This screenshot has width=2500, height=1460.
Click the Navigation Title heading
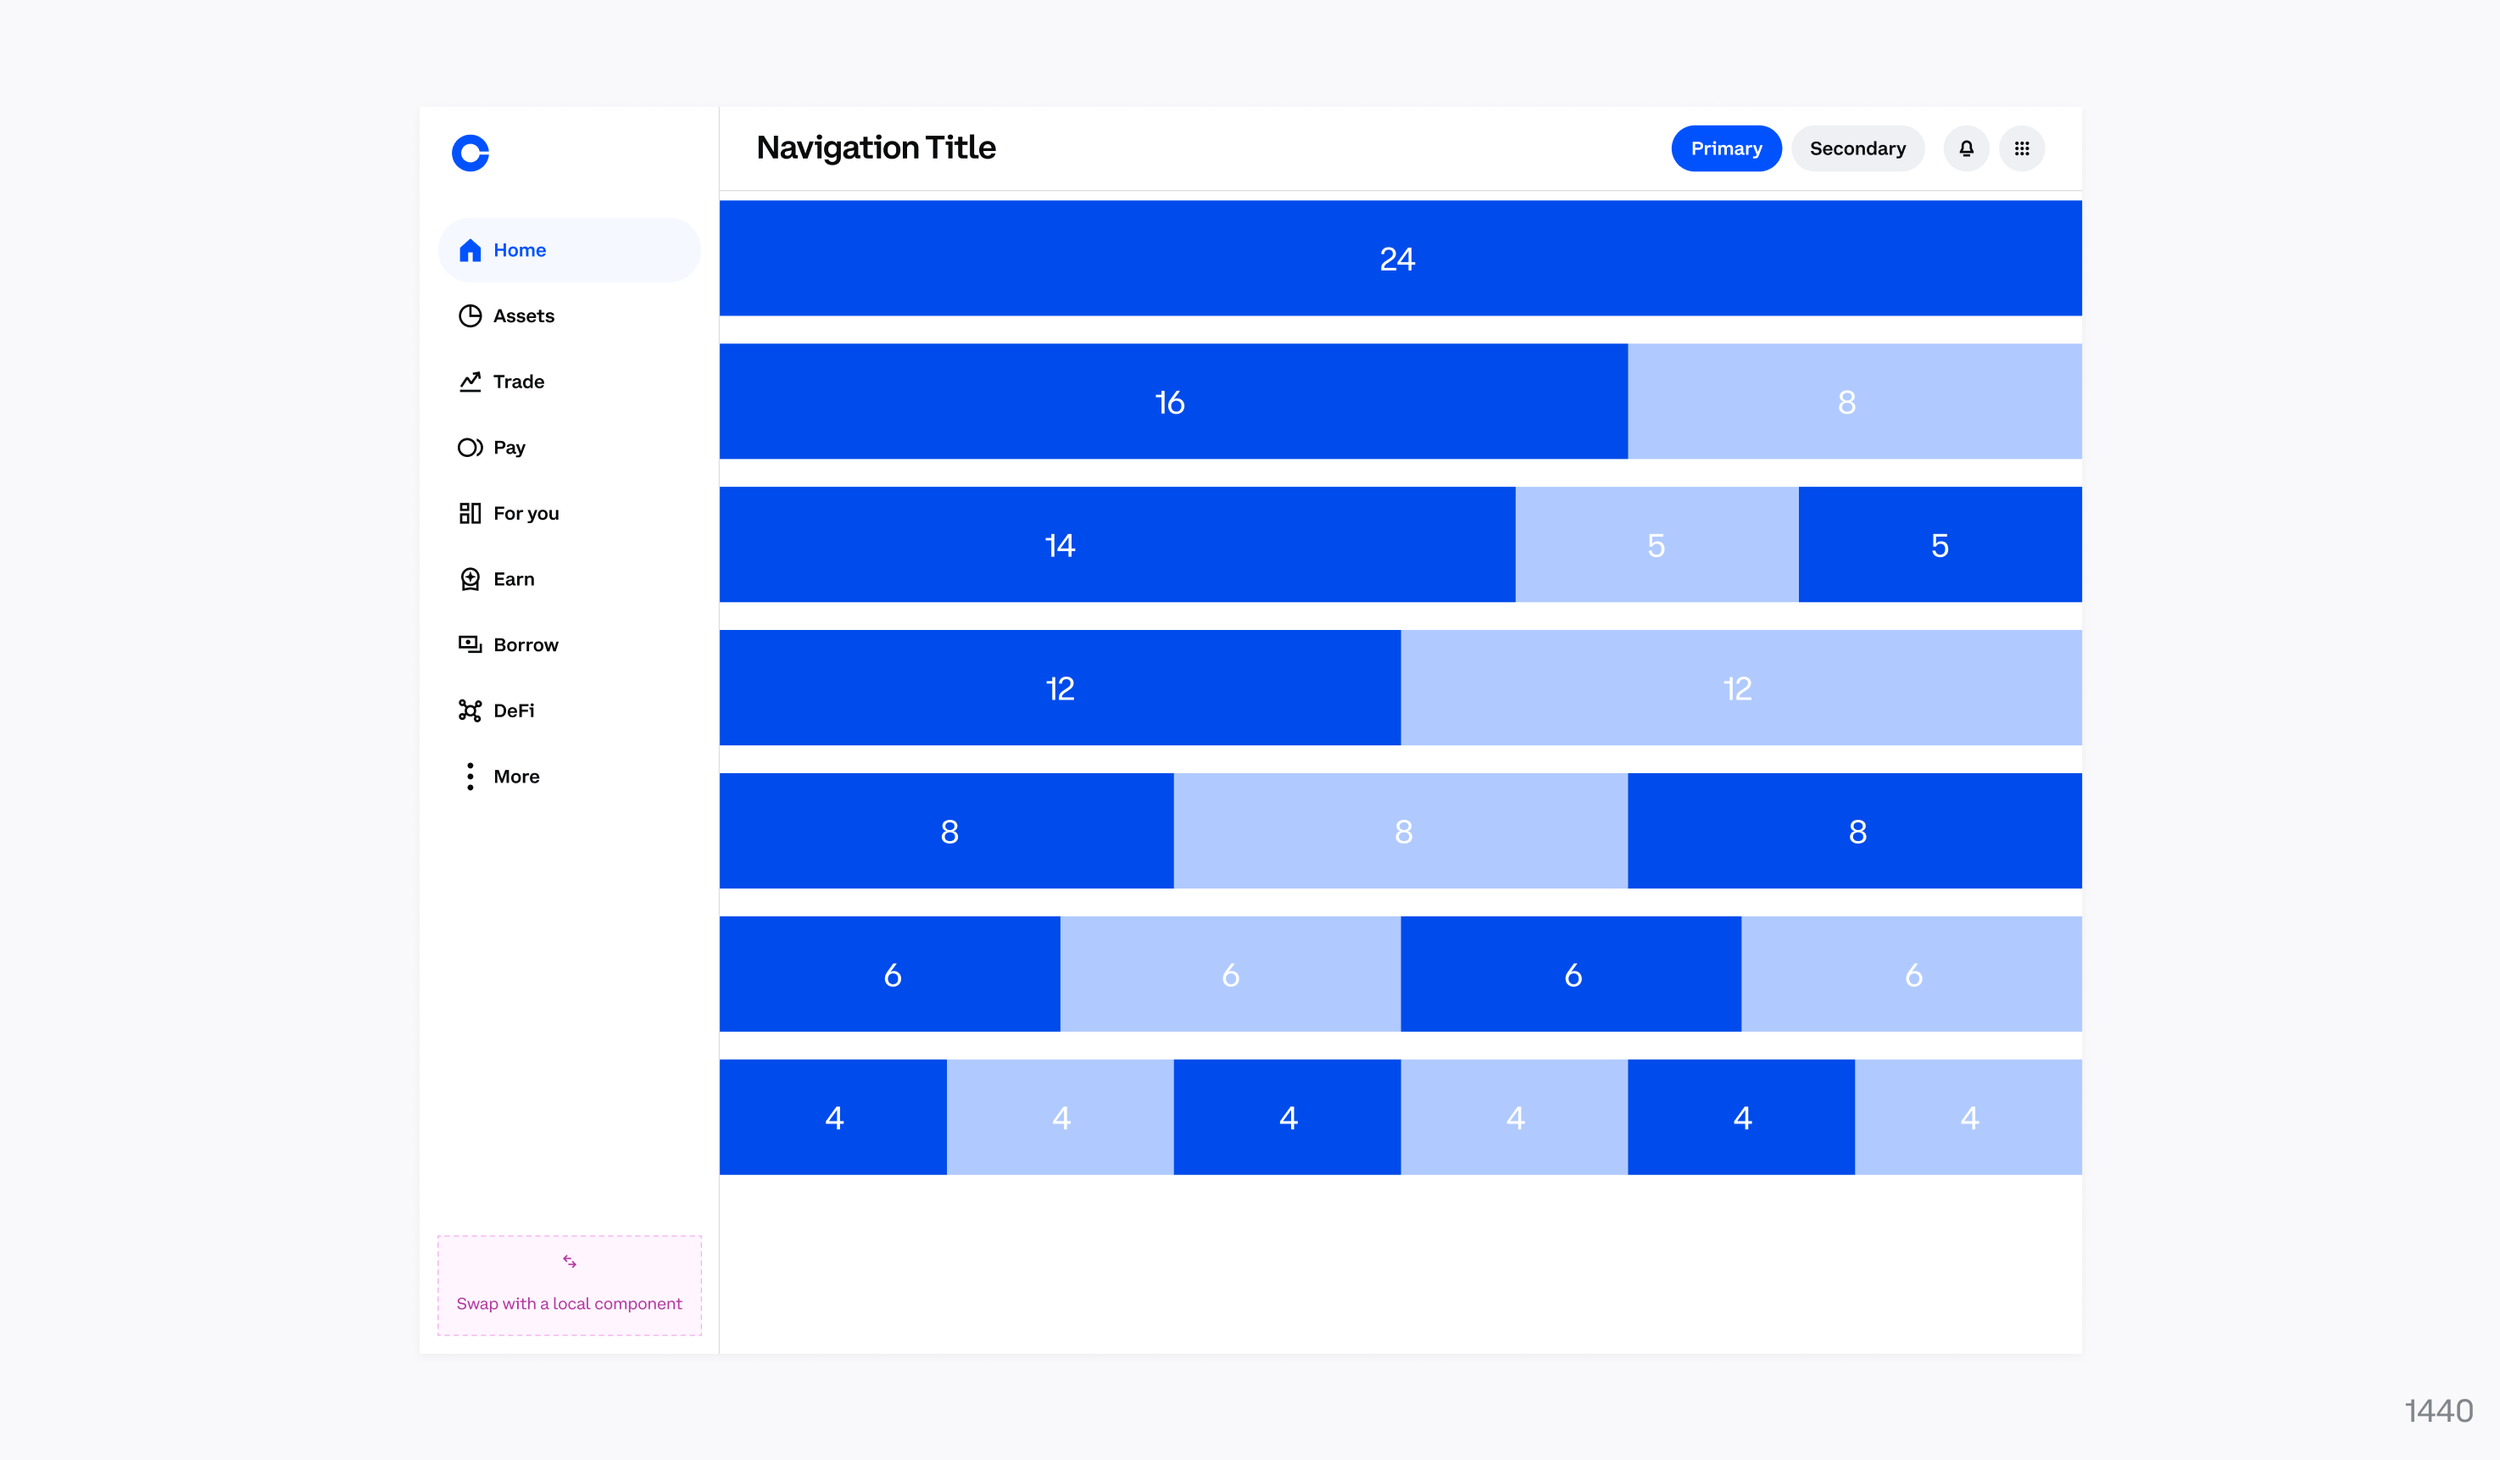pyautogui.click(x=876, y=148)
